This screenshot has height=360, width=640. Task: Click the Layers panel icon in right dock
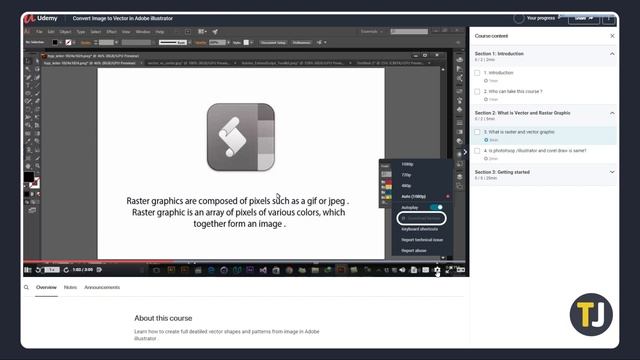tap(460, 176)
